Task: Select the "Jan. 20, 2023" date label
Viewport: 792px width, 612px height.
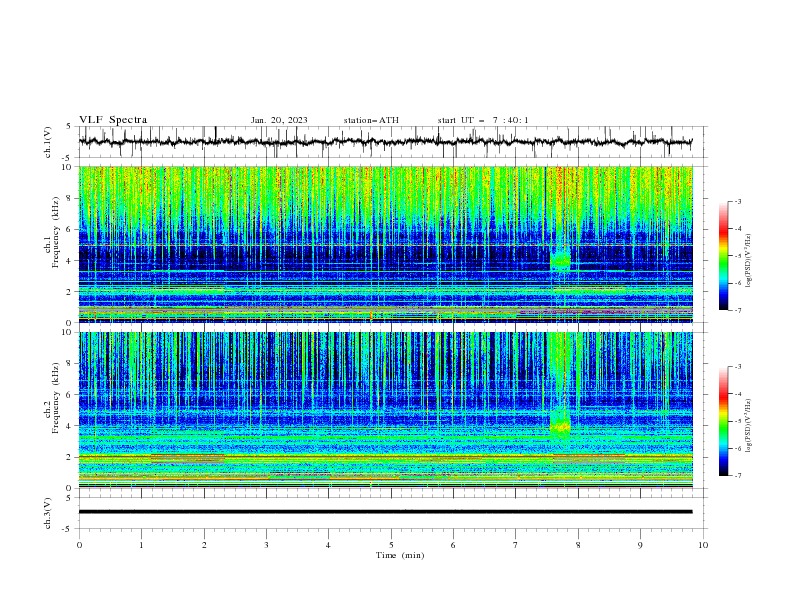Action: pyautogui.click(x=279, y=120)
